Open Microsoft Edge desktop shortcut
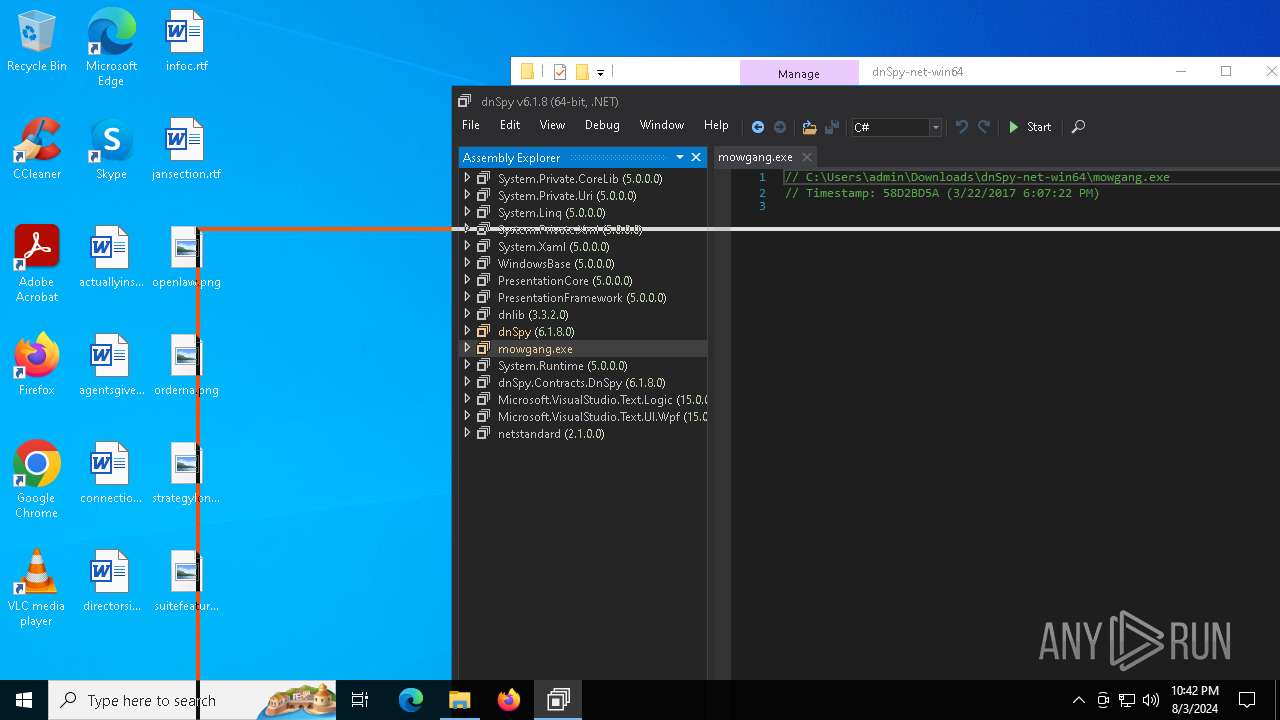Screen dimensions: 1280x720 pyautogui.click(x=111, y=47)
